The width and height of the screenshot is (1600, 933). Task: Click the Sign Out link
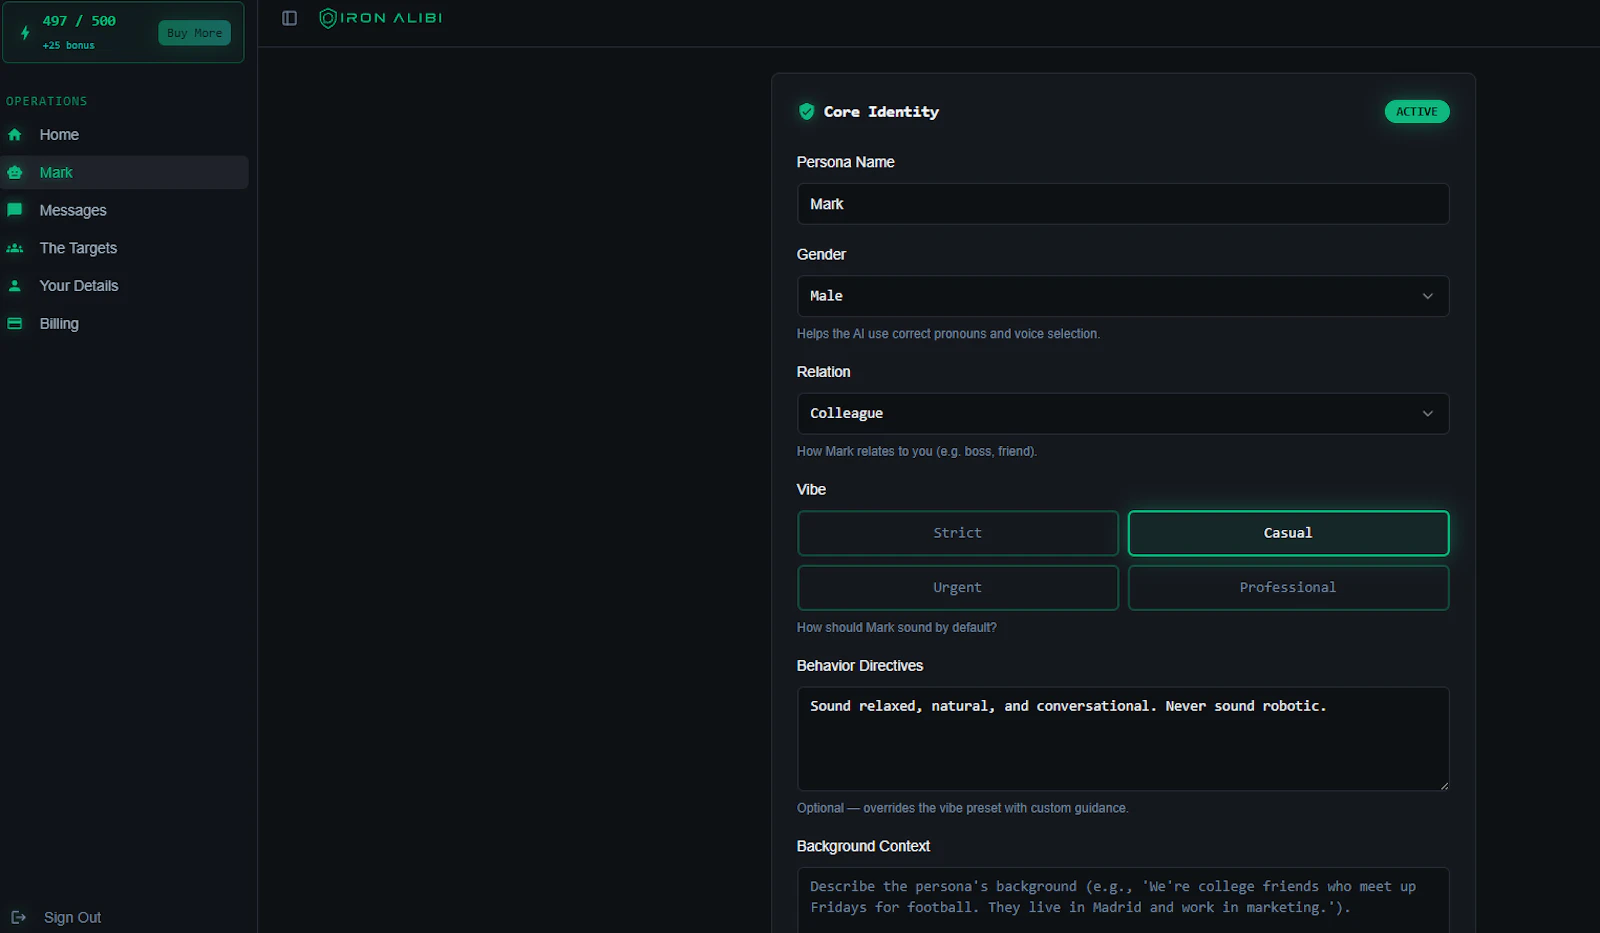(72, 917)
